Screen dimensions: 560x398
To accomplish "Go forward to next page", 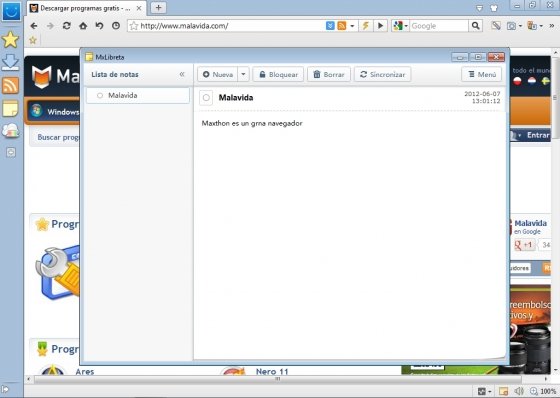I will tap(50, 26).
